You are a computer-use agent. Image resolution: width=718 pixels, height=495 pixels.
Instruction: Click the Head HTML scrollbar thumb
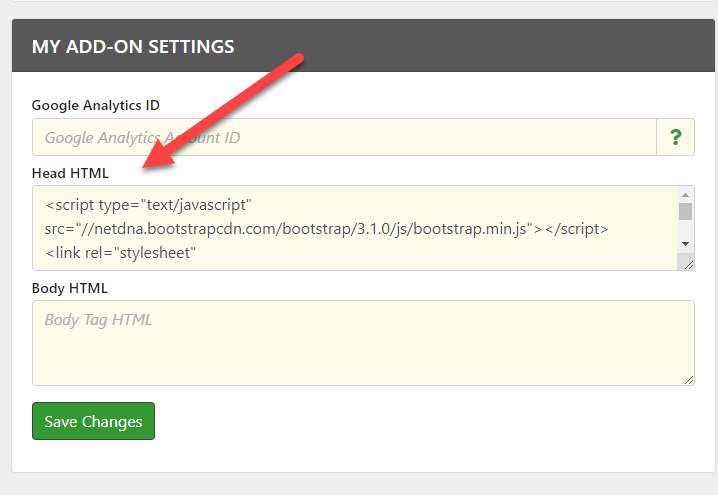pyautogui.click(x=685, y=212)
